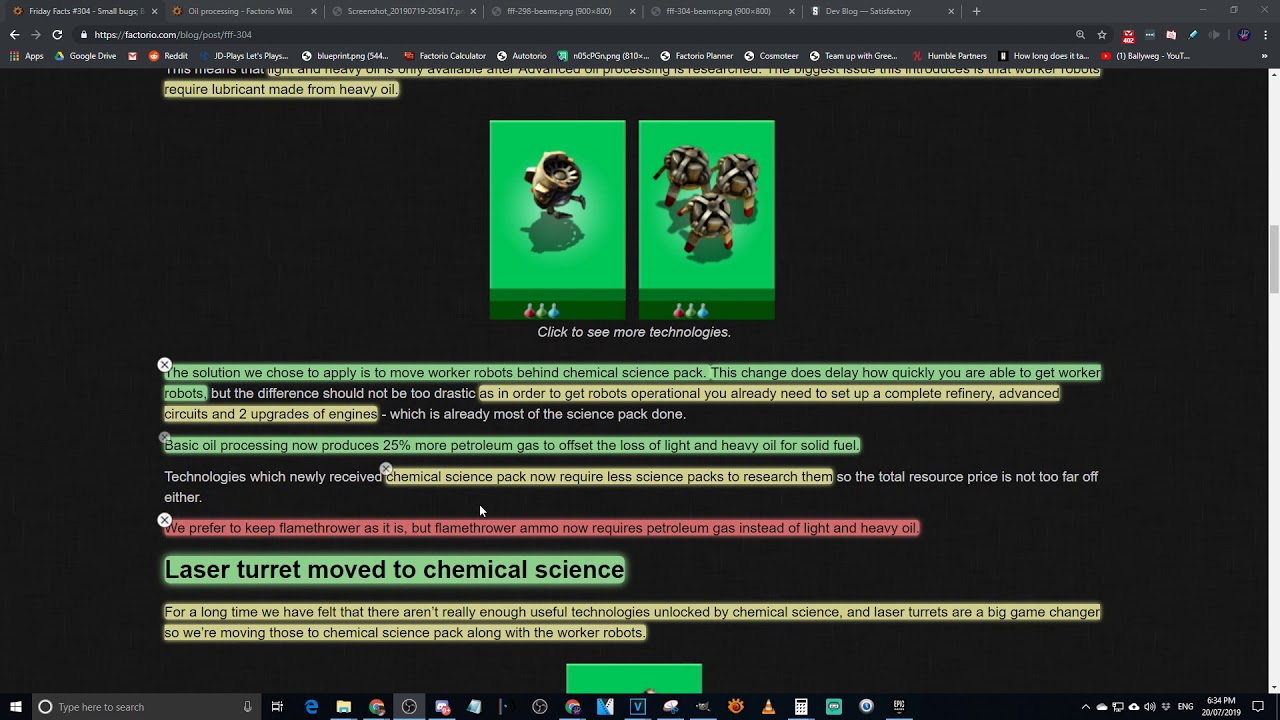Open the Reddit bookmark
1280x720 pixels.
169,56
